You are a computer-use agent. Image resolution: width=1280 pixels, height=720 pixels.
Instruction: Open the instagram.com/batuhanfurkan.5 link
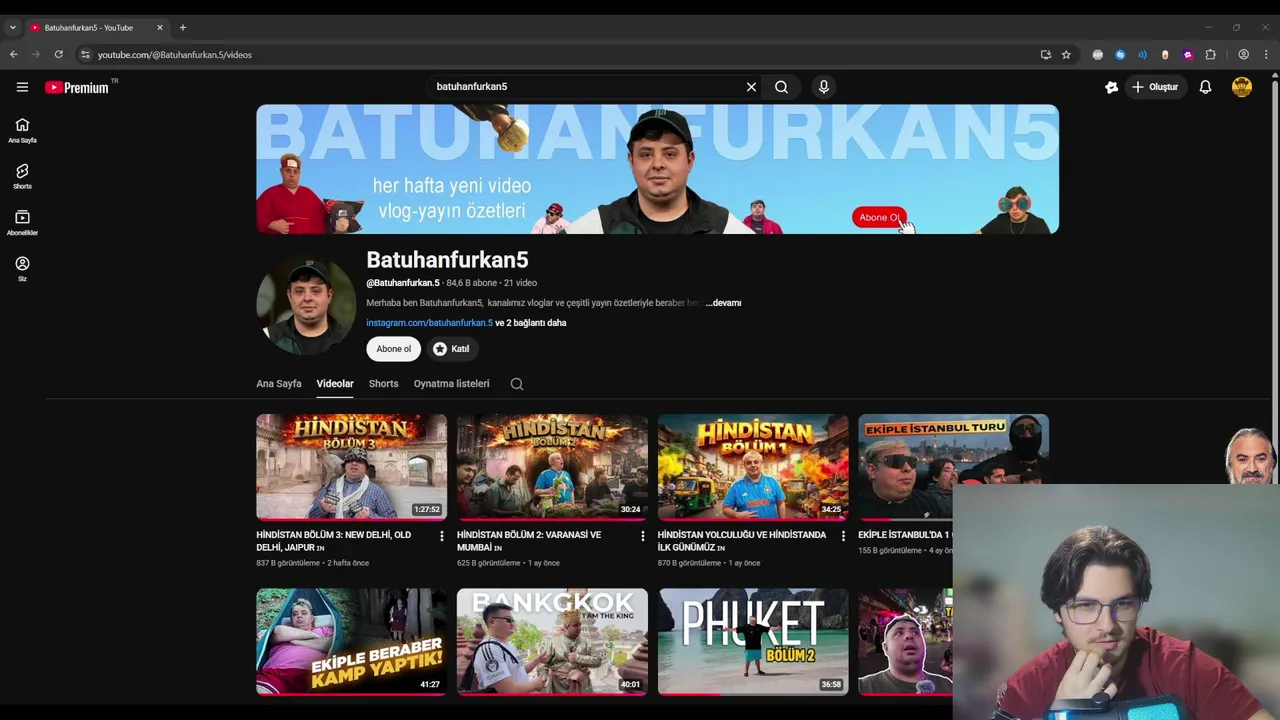(x=429, y=323)
